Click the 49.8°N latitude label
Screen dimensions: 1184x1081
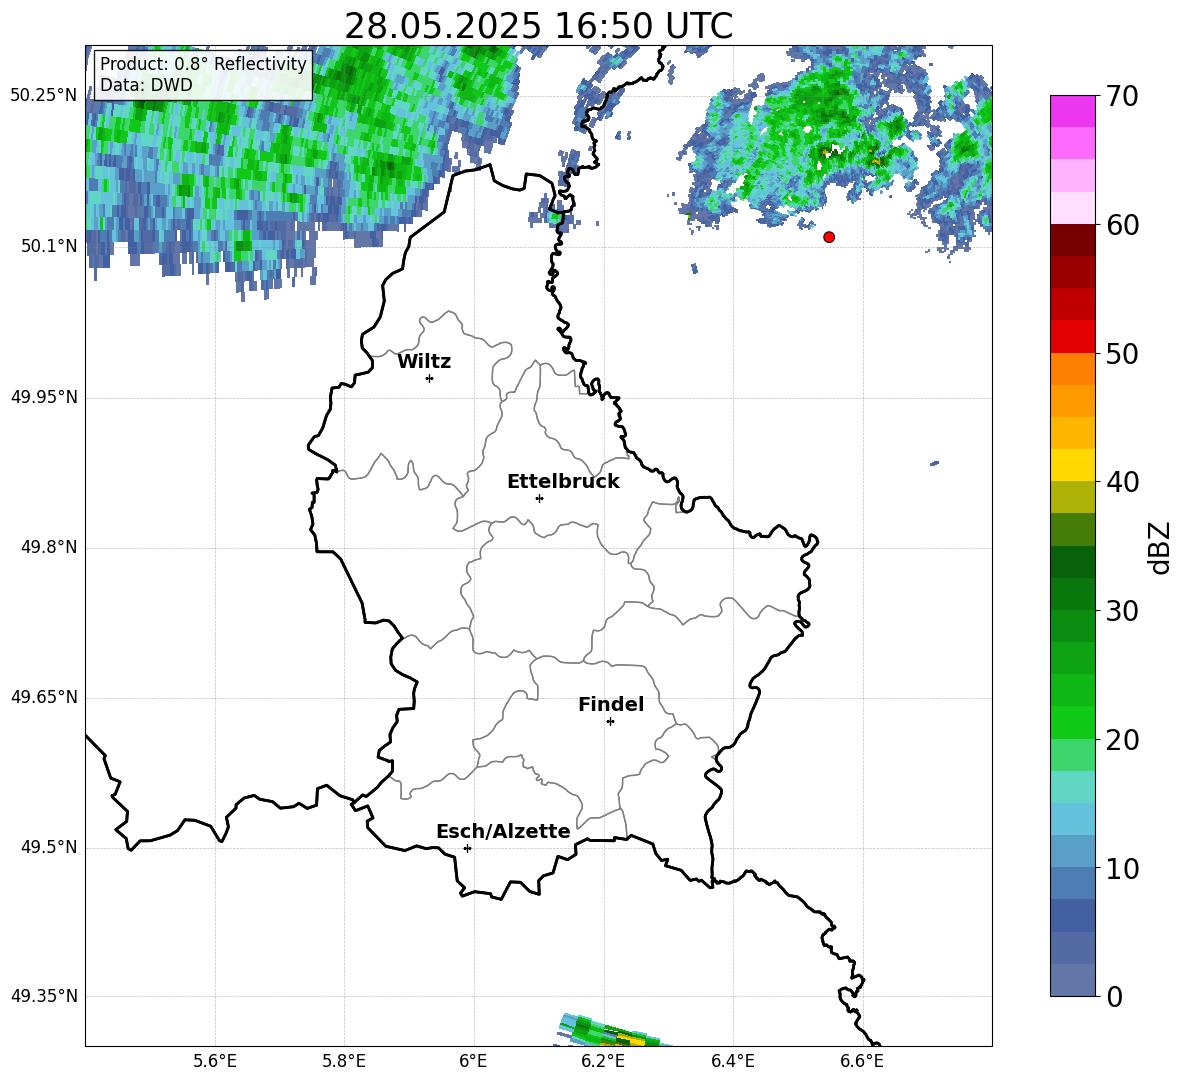coord(48,547)
